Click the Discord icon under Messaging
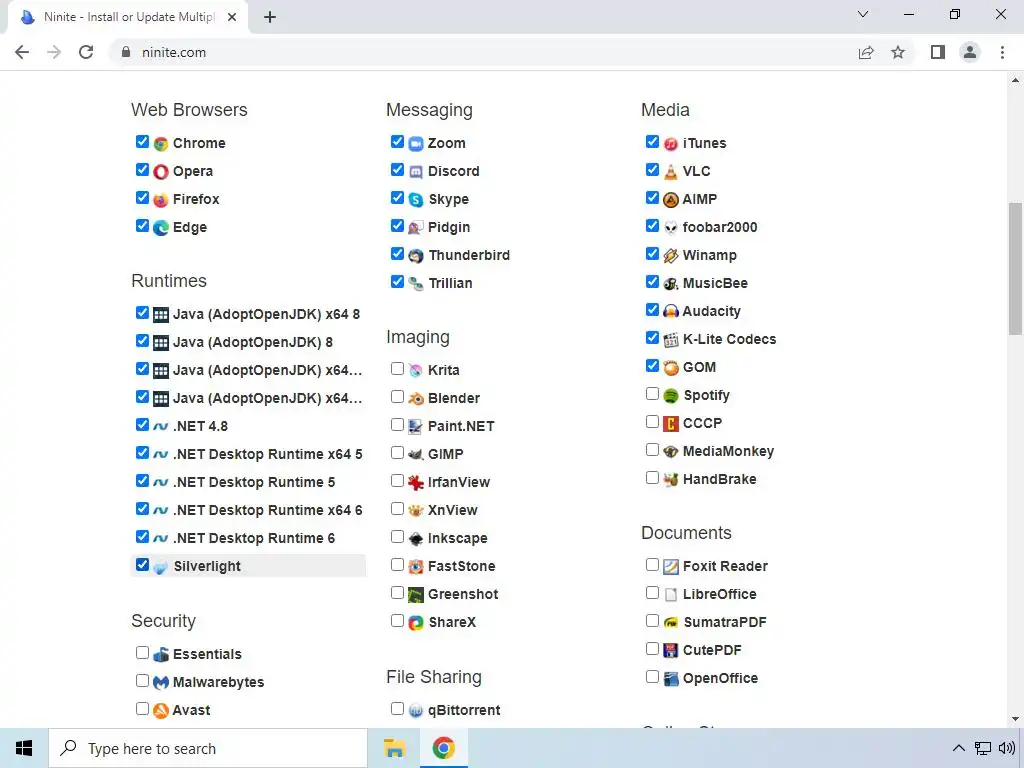The height and width of the screenshot is (768, 1024). pos(416,172)
